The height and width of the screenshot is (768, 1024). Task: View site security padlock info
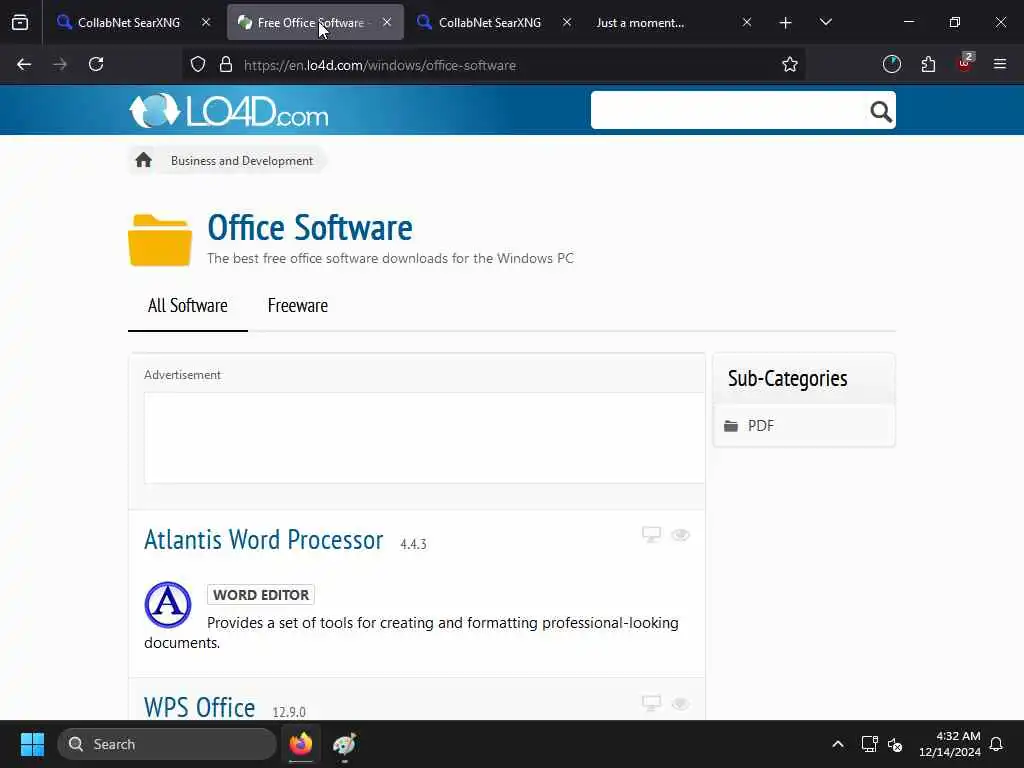point(226,65)
